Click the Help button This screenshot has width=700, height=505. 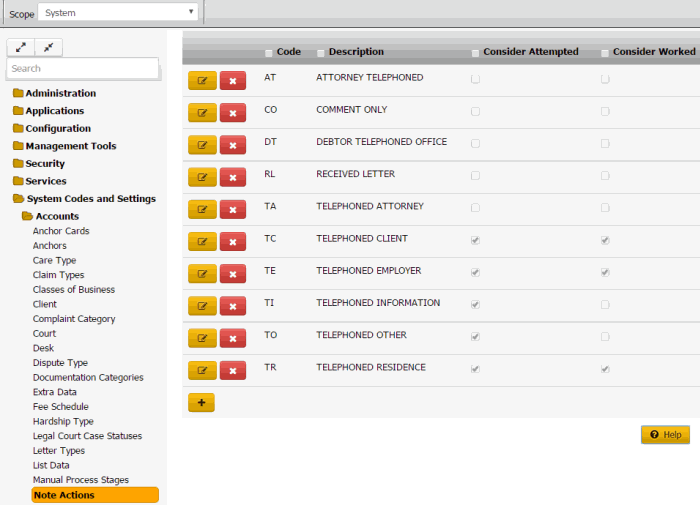point(665,435)
